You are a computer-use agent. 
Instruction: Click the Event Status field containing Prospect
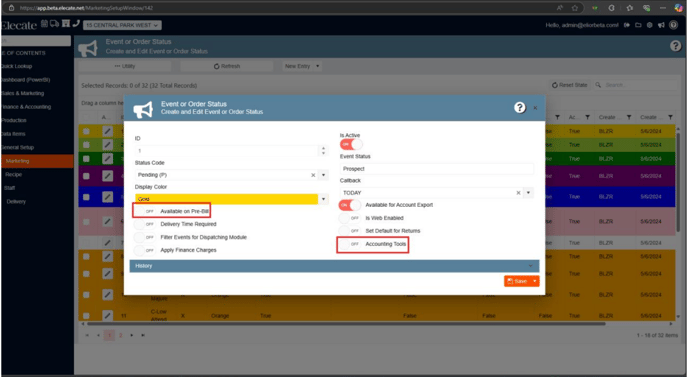click(437, 169)
